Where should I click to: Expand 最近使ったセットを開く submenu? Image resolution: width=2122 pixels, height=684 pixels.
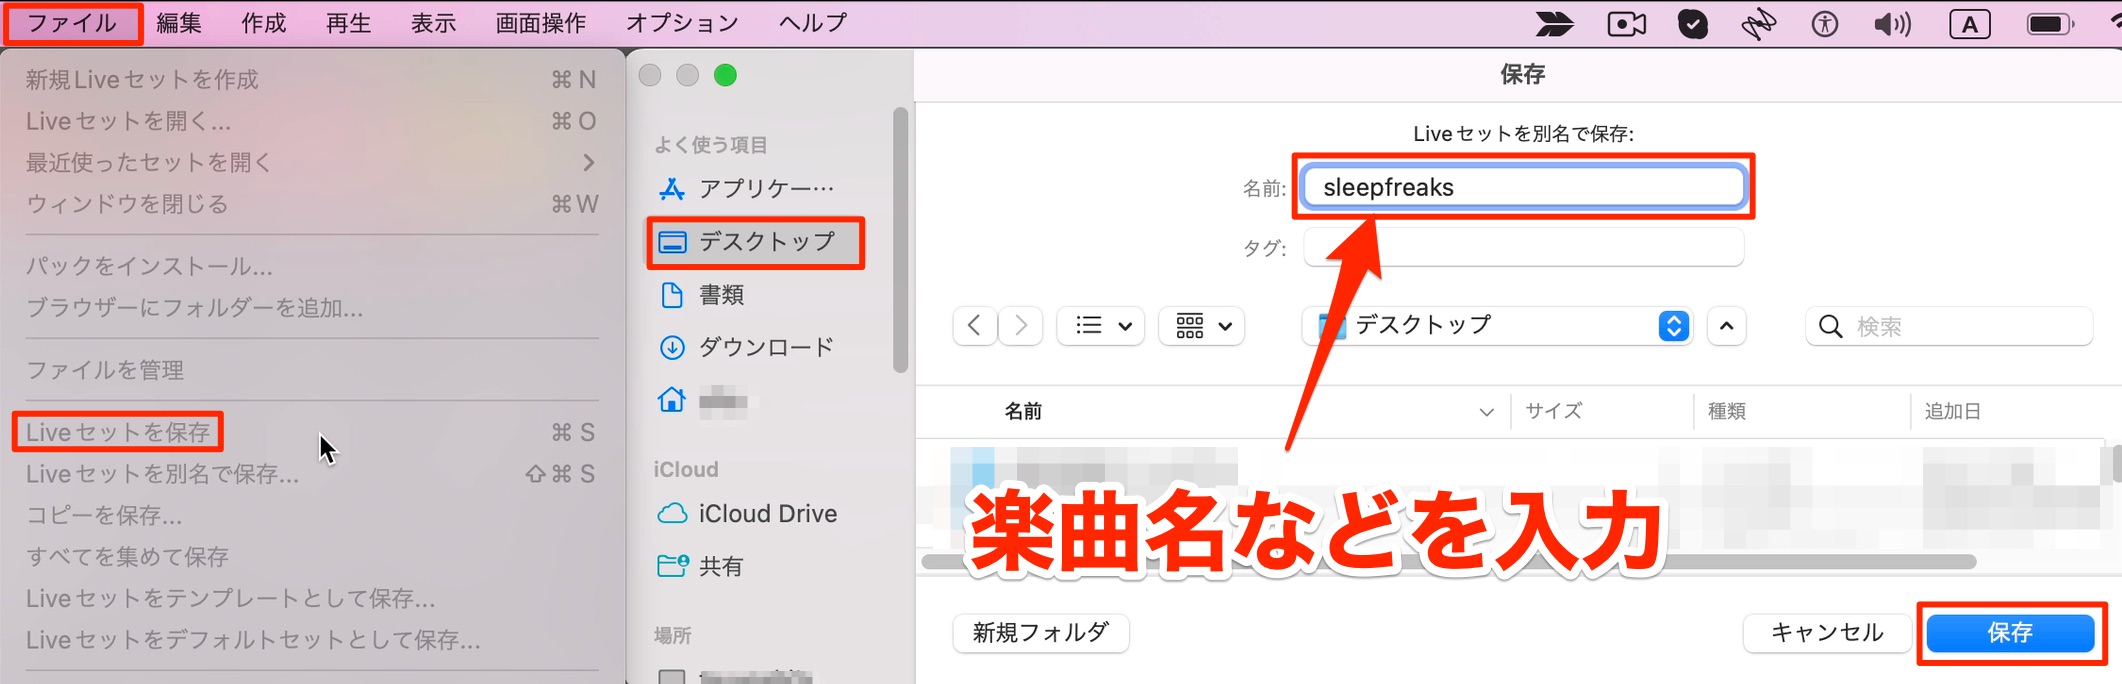click(311, 162)
